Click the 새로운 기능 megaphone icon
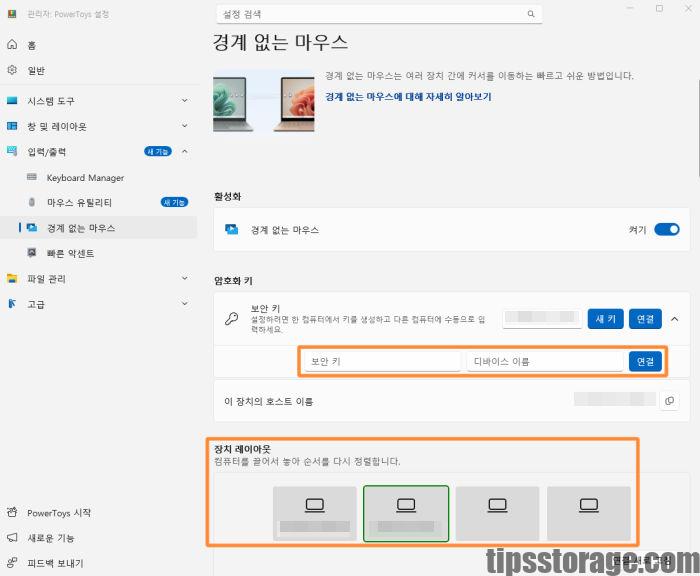Image resolution: width=700 pixels, height=576 pixels. click(12, 537)
